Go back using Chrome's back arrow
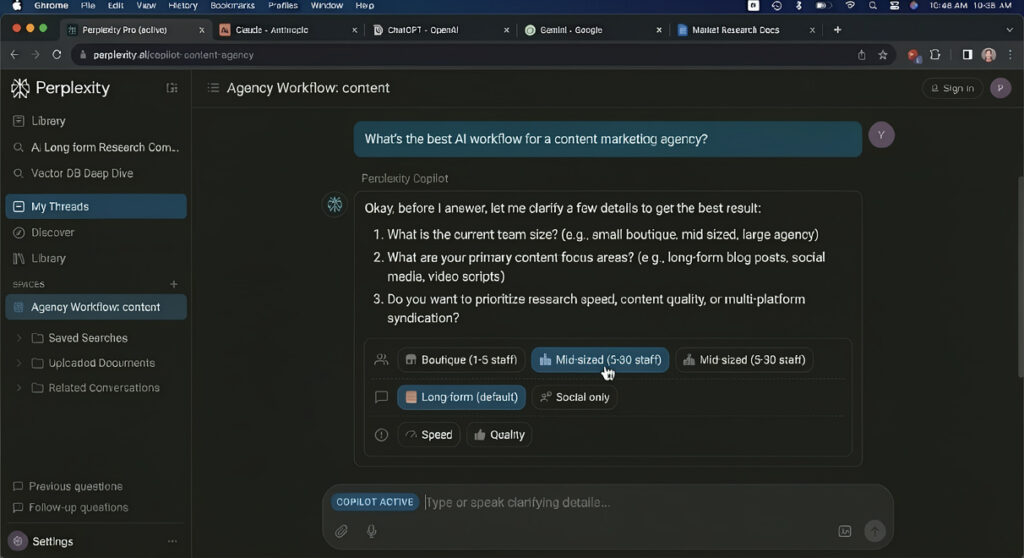The height and width of the screenshot is (558, 1024). (14, 55)
